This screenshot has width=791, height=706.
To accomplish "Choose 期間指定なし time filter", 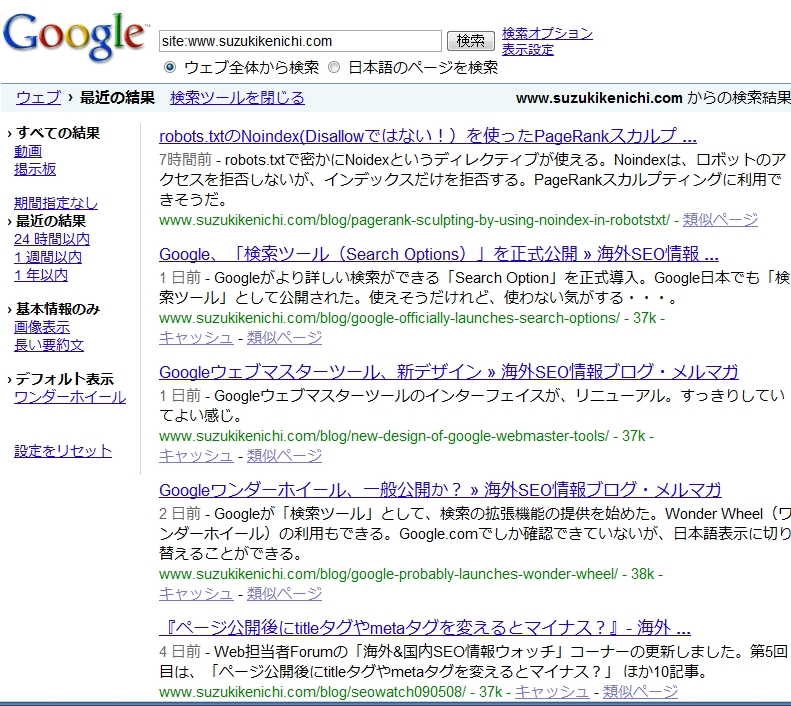I will coord(56,203).
